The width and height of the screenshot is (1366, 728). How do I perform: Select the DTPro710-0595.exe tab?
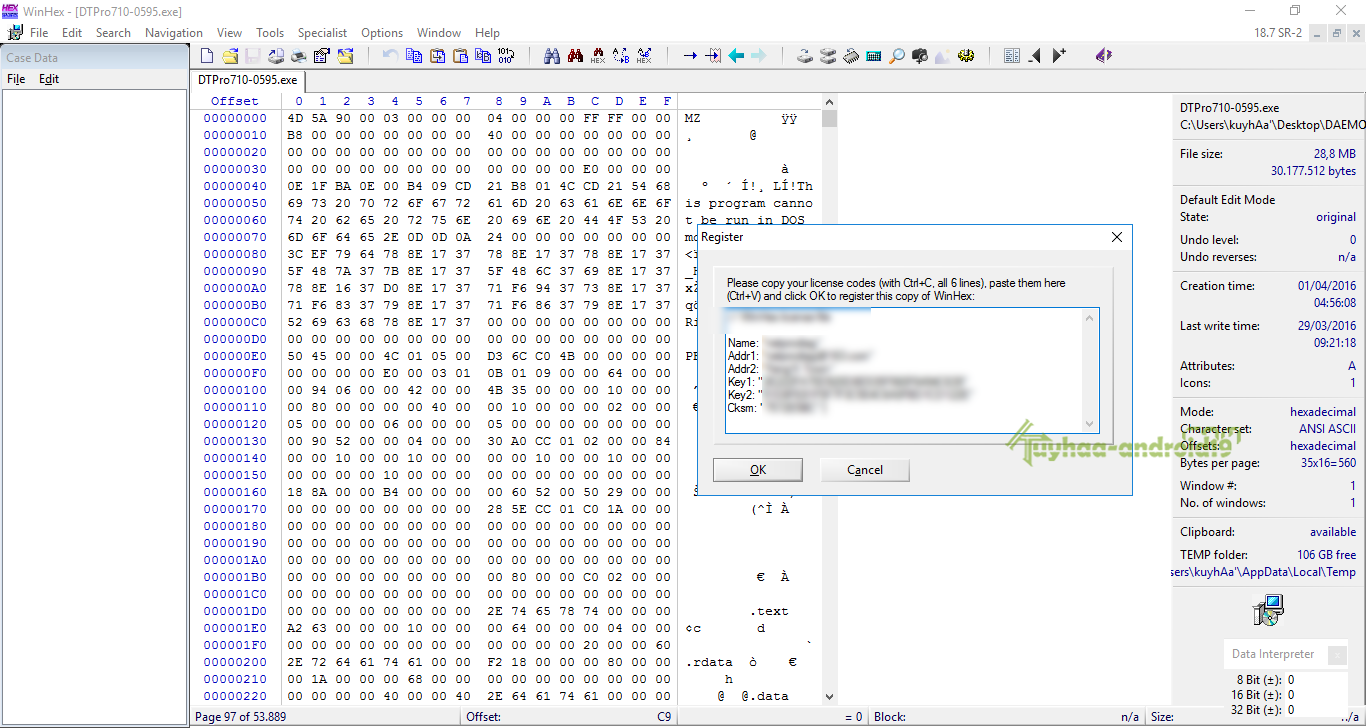tap(247, 80)
